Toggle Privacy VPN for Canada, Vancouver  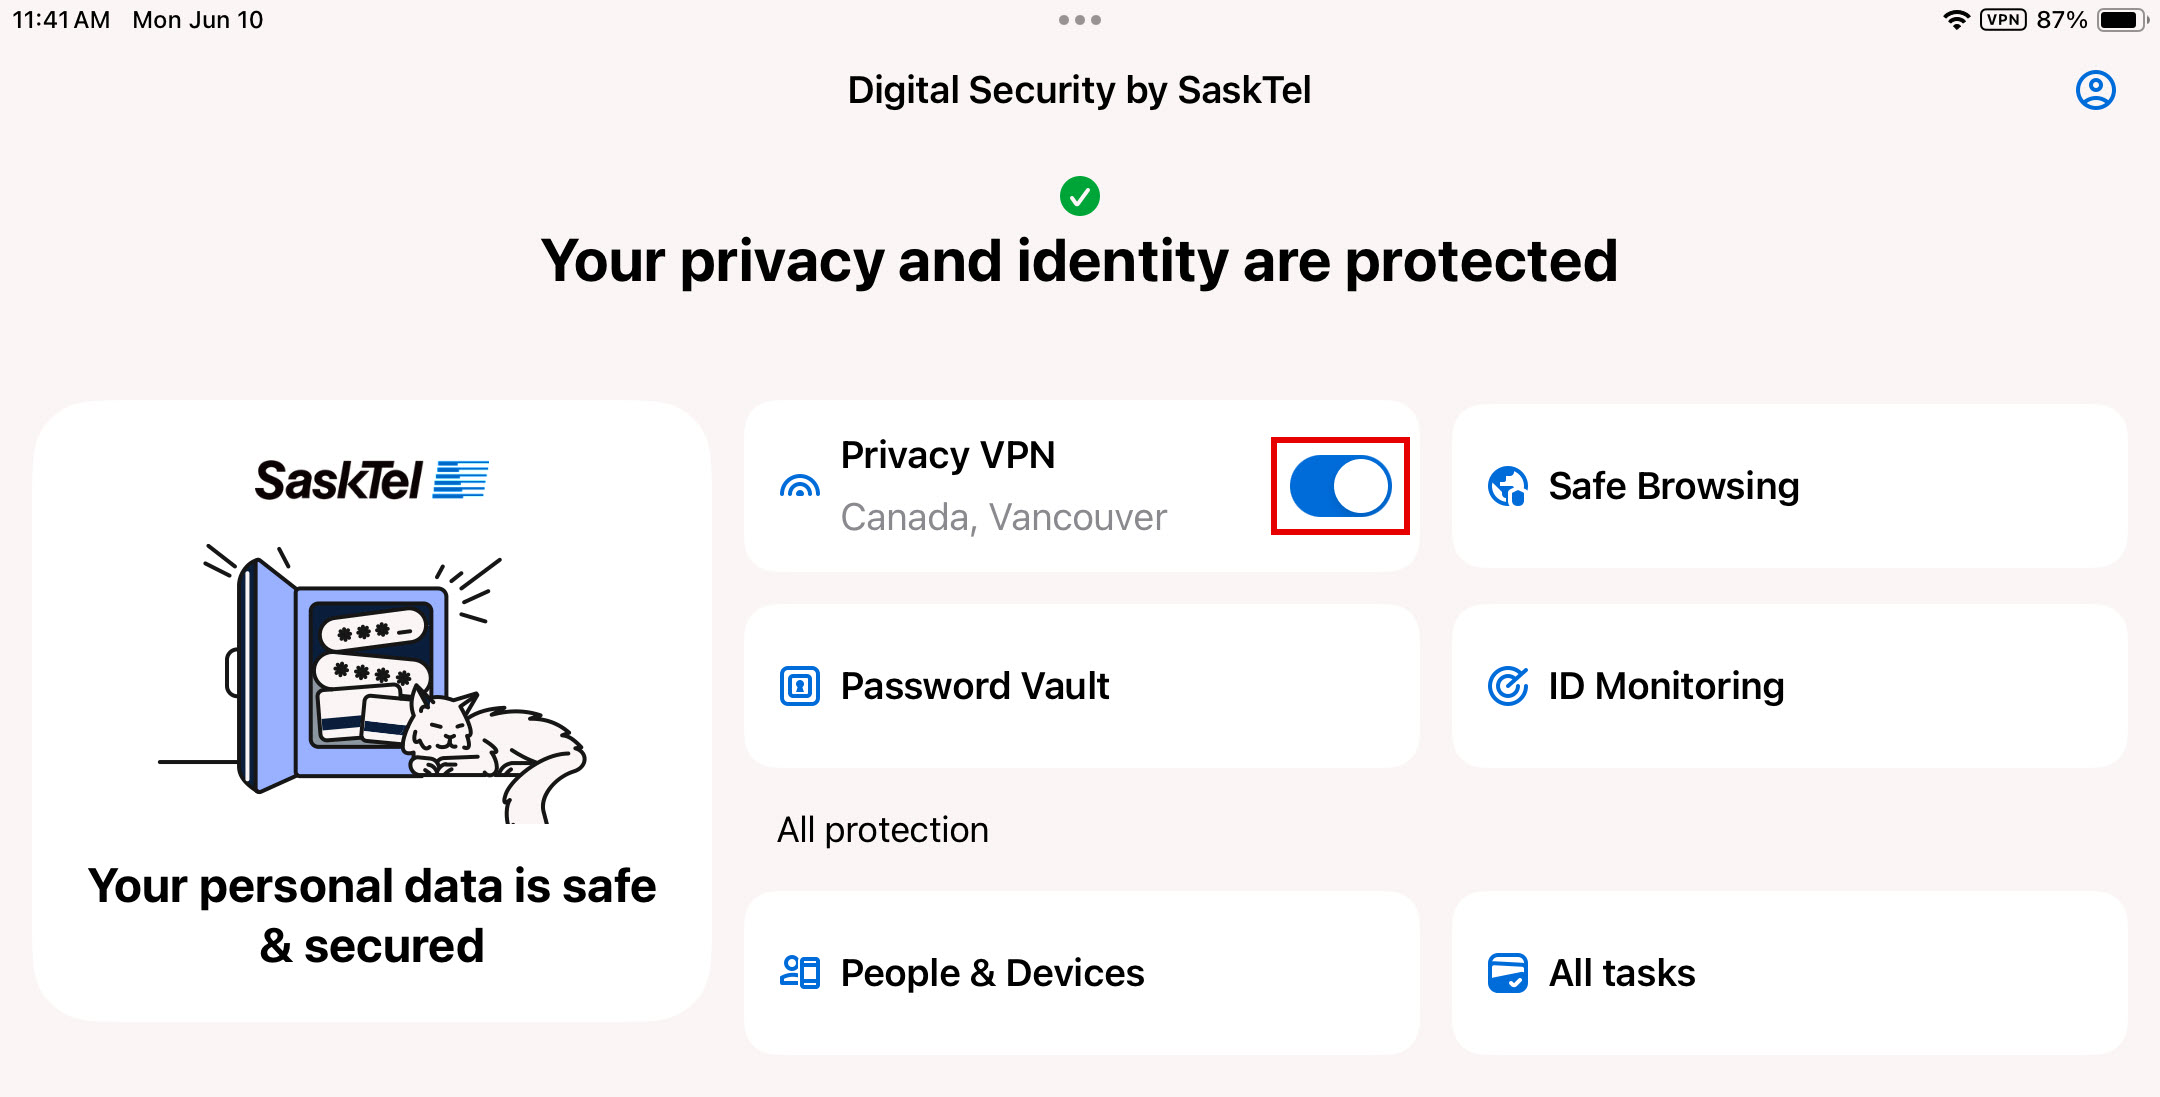[1339, 486]
